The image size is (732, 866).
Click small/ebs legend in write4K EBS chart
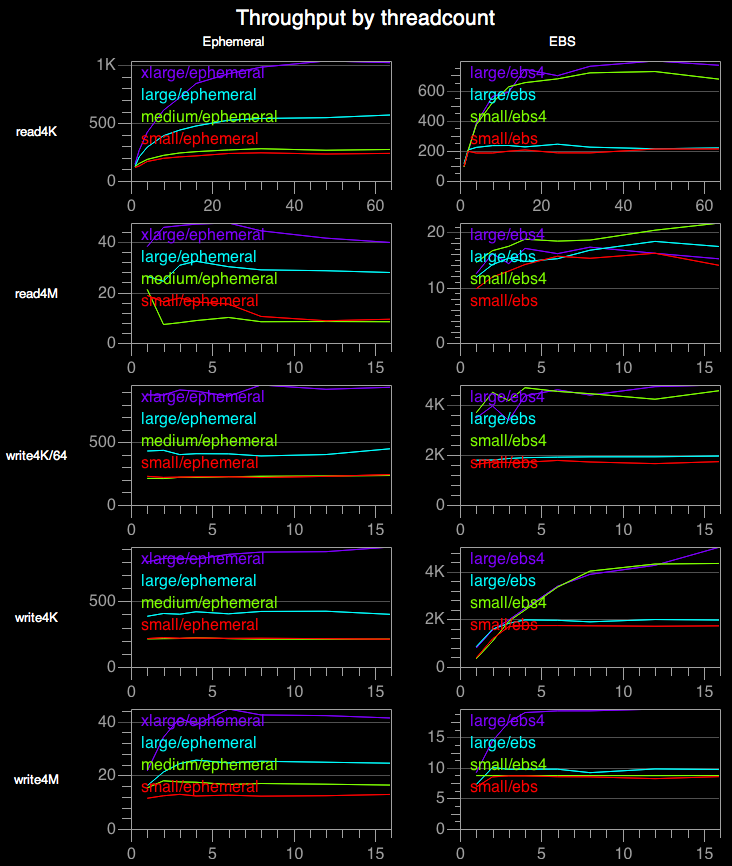pos(504,625)
